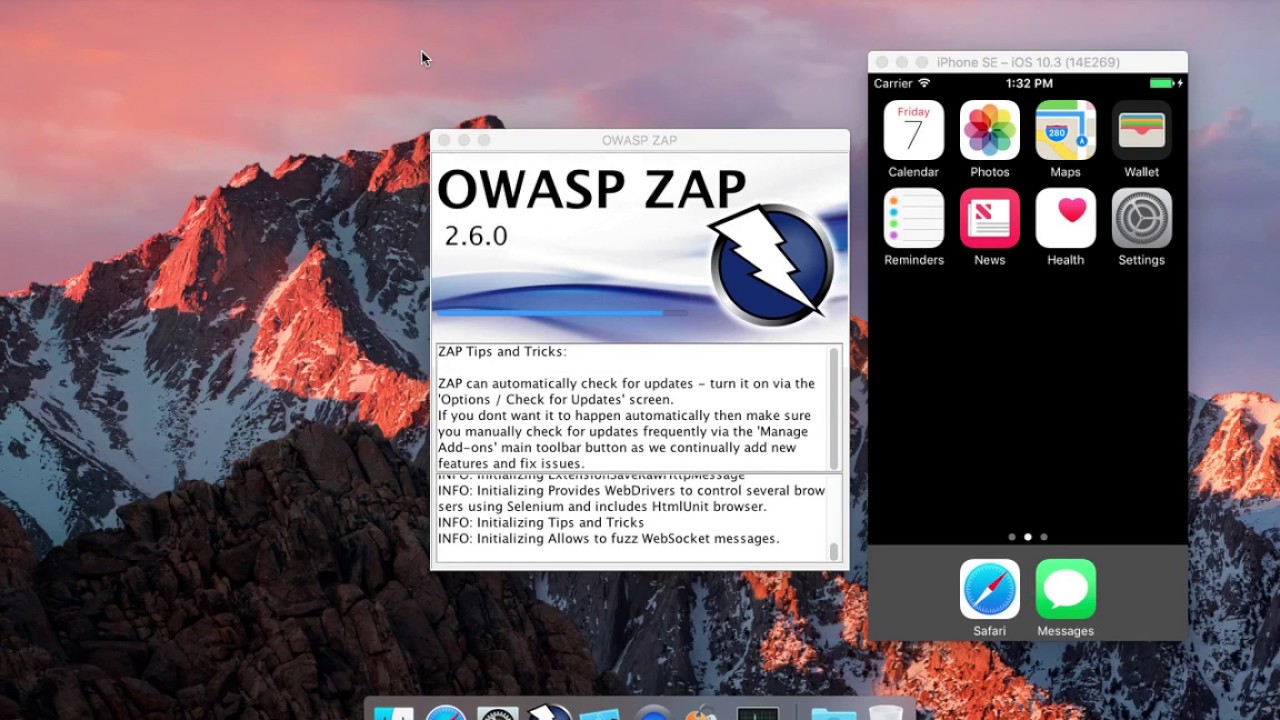Click 'INFO: Initializing Tips and Tricks' log line
Image resolution: width=1280 pixels, height=720 pixels.
(x=541, y=523)
